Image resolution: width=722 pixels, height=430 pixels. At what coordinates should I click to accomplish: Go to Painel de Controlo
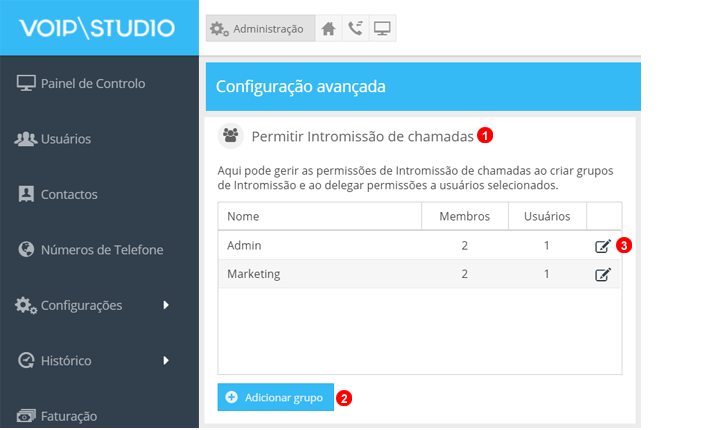(92, 83)
